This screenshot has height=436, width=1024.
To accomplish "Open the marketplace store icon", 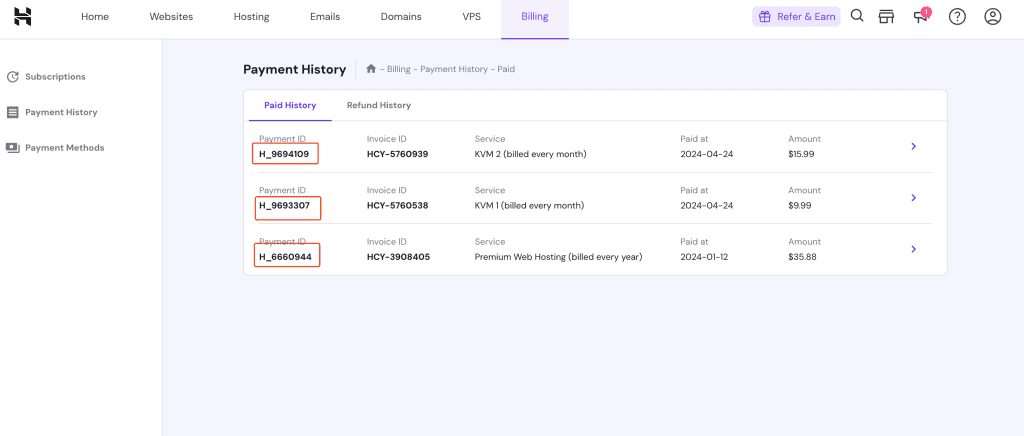I will [886, 17].
